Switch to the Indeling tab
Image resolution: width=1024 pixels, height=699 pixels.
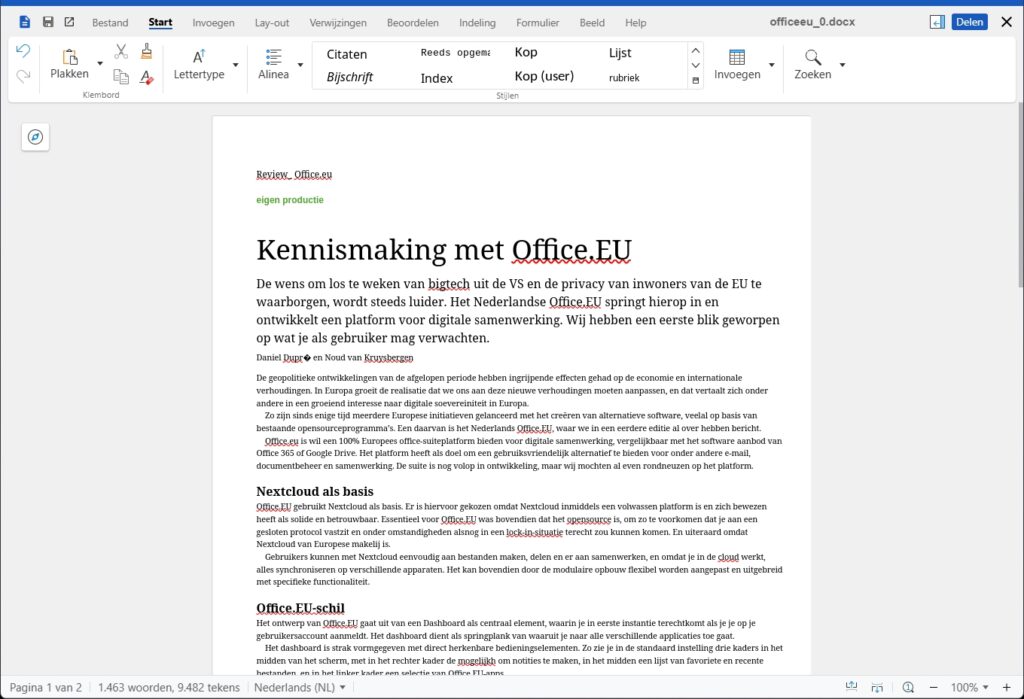[477, 23]
